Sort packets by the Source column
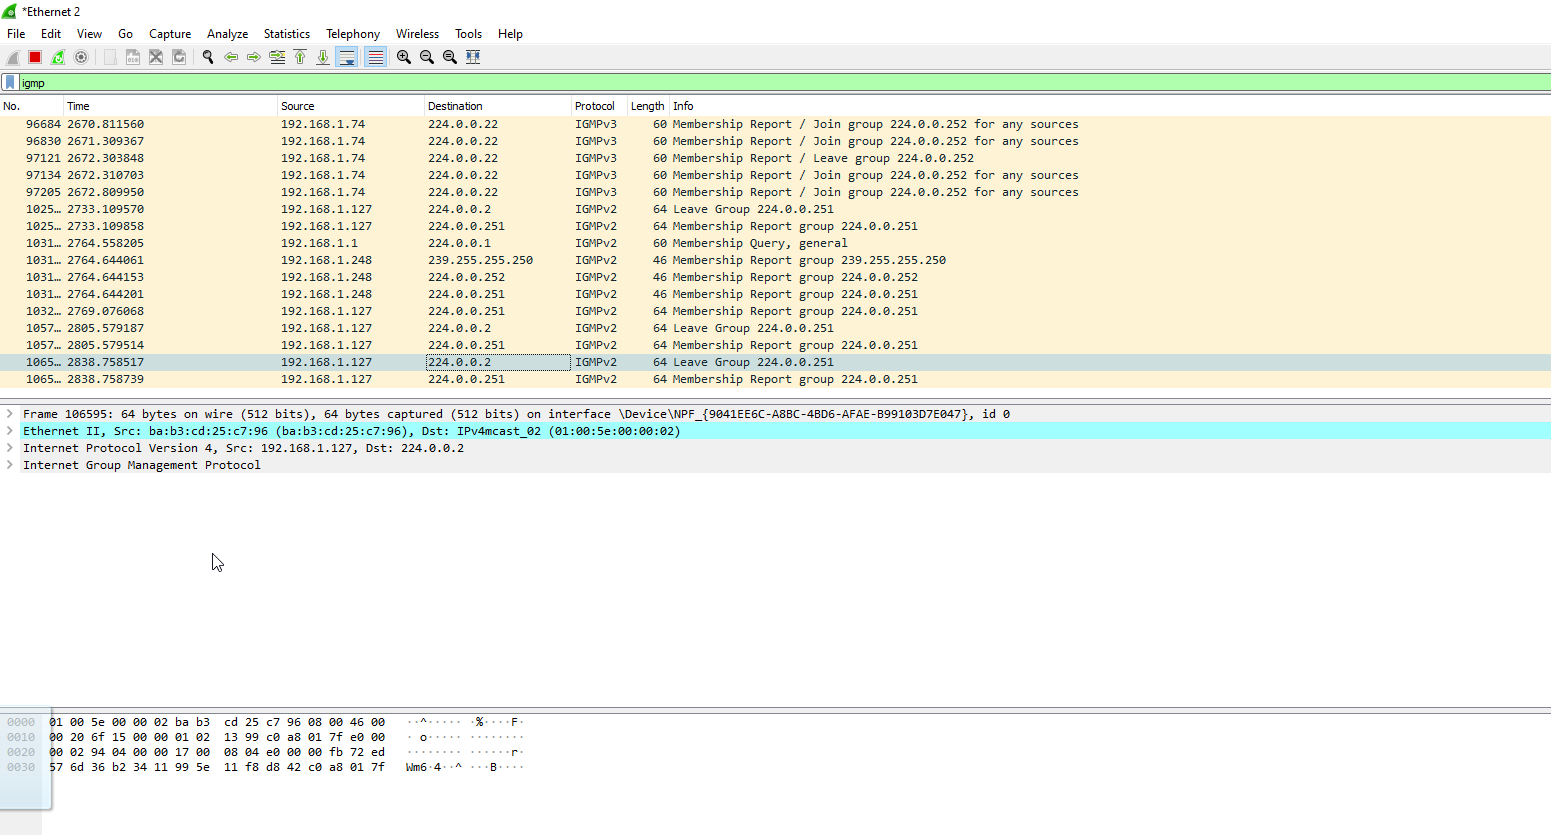This screenshot has width=1551, height=835. [x=350, y=106]
